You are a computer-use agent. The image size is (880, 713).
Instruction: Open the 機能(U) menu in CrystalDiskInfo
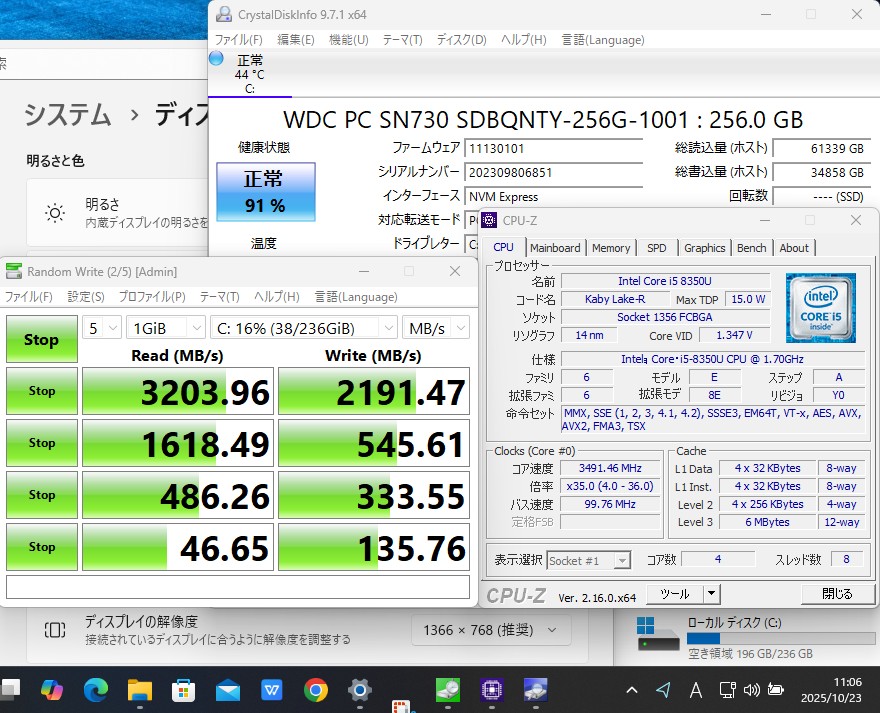(348, 40)
